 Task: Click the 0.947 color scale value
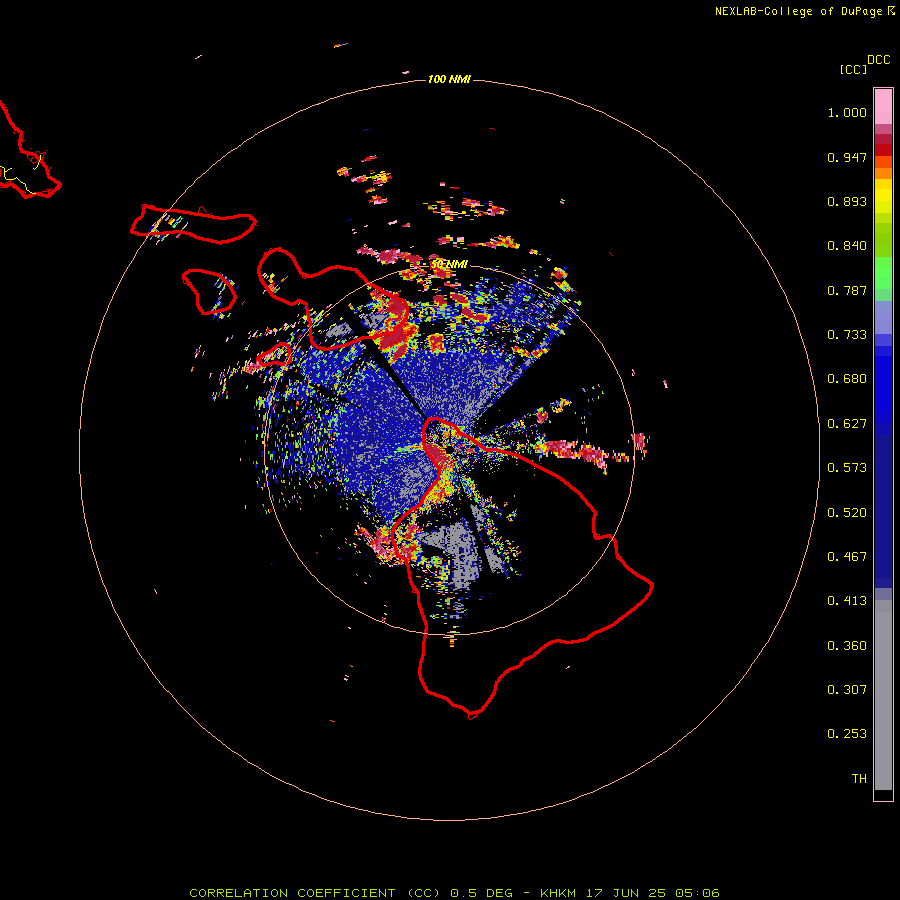[847, 157]
